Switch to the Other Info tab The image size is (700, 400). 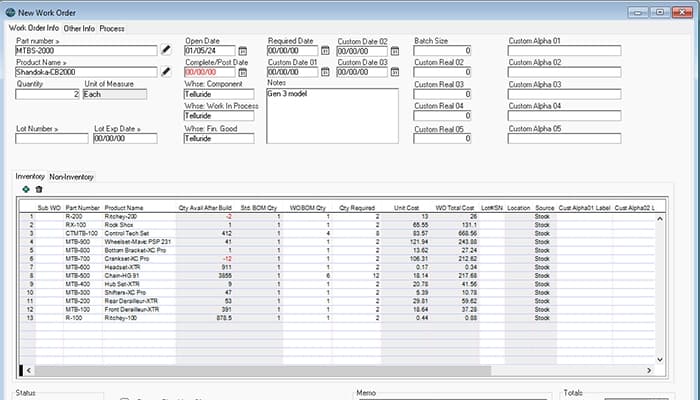[x=79, y=29]
